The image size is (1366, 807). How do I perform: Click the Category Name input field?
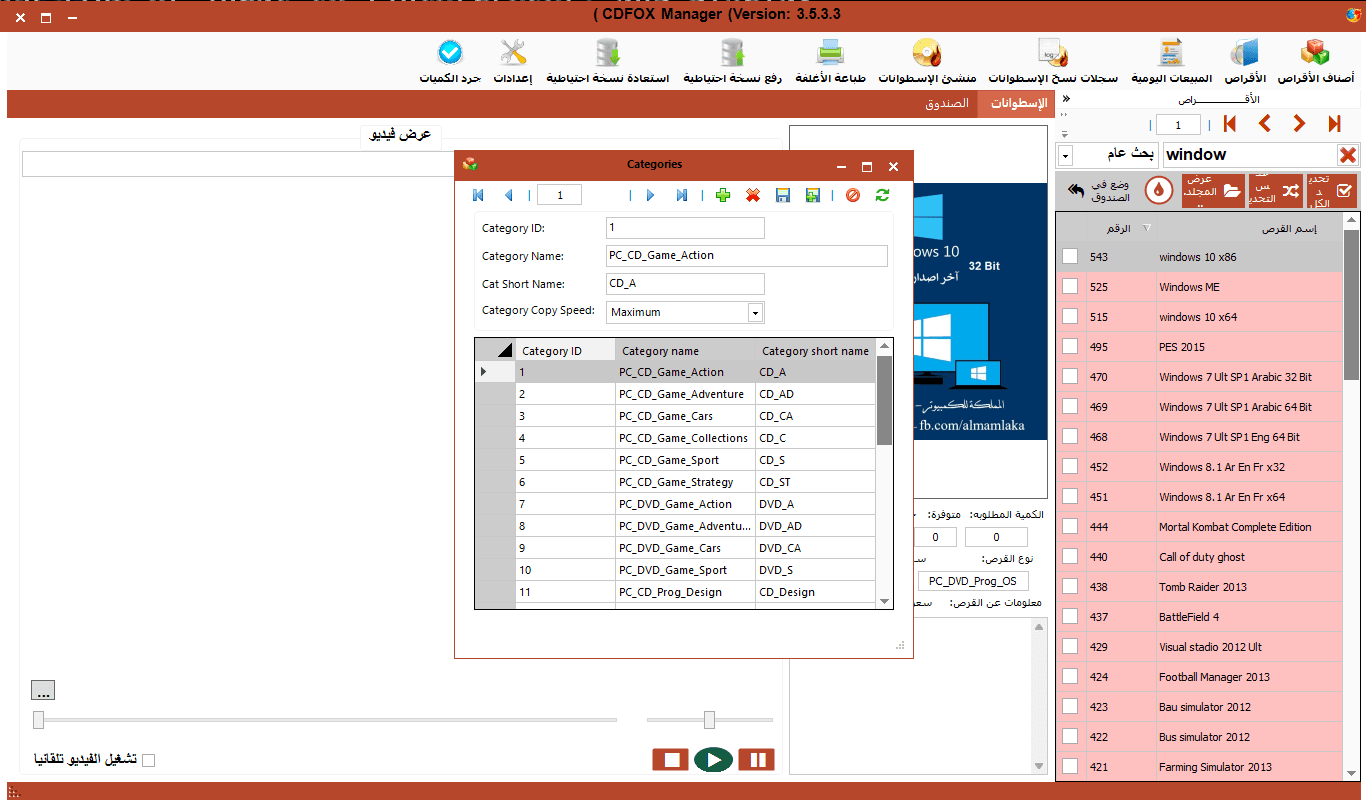click(x=747, y=256)
